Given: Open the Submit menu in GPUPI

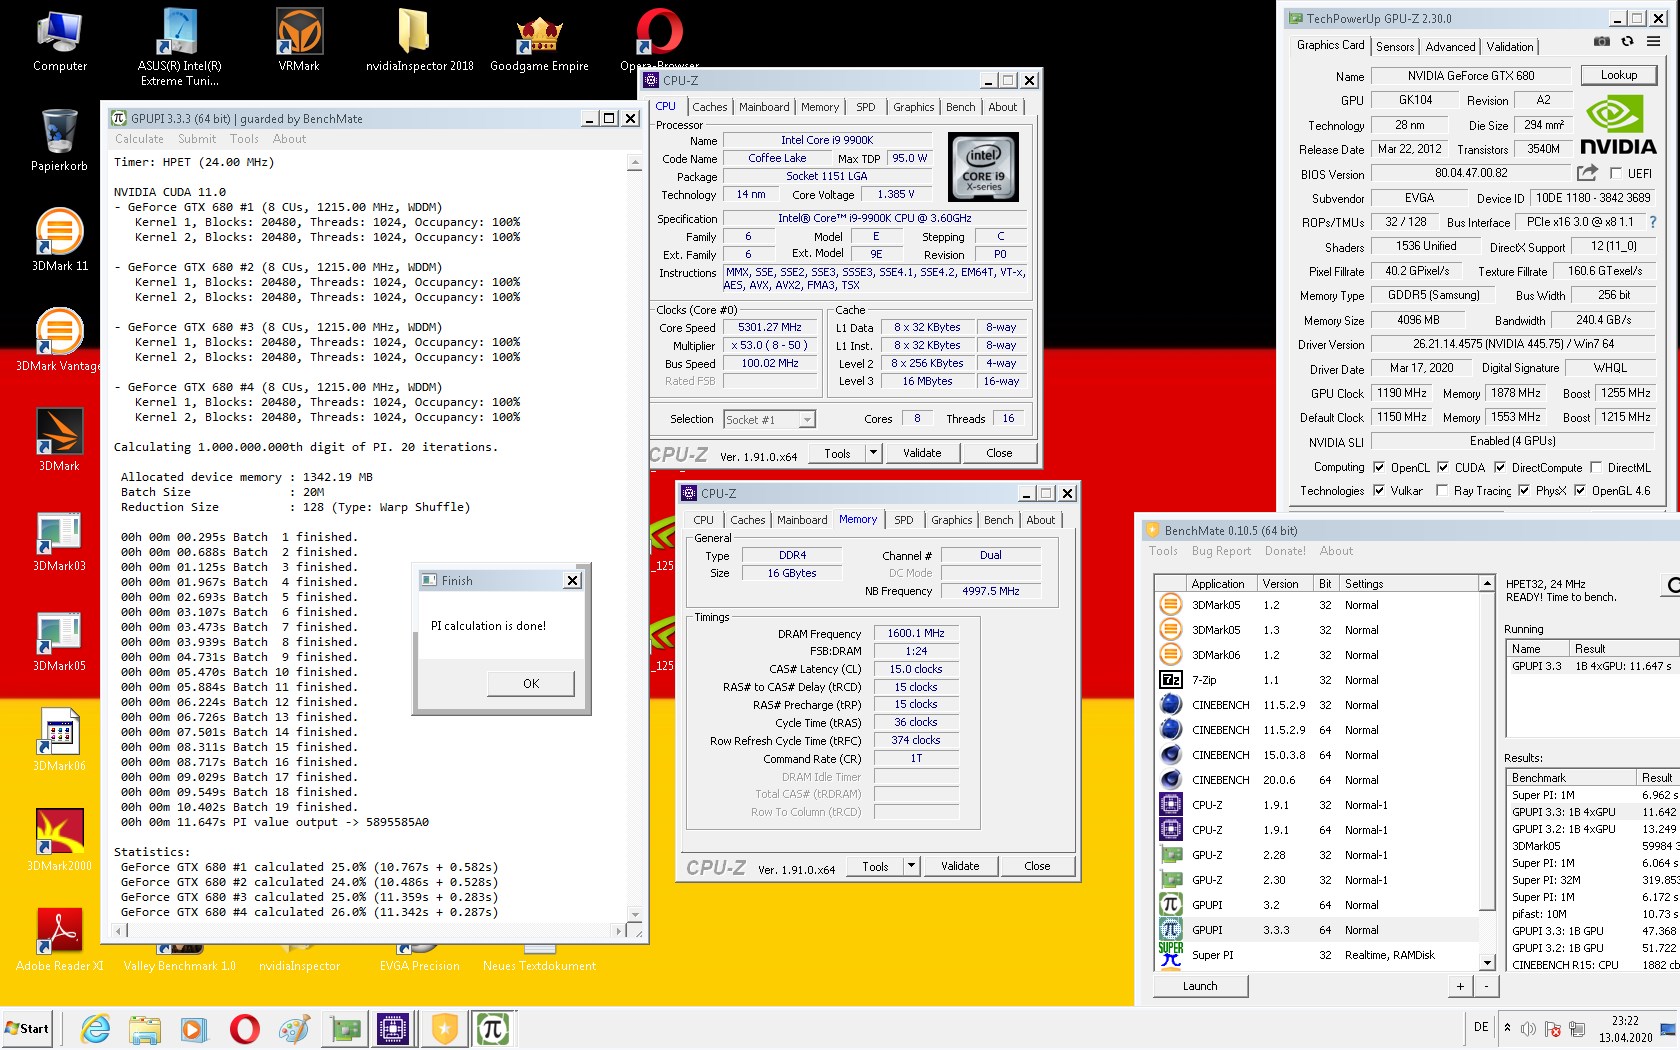Looking at the screenshot, I should [x=197, y=139].
